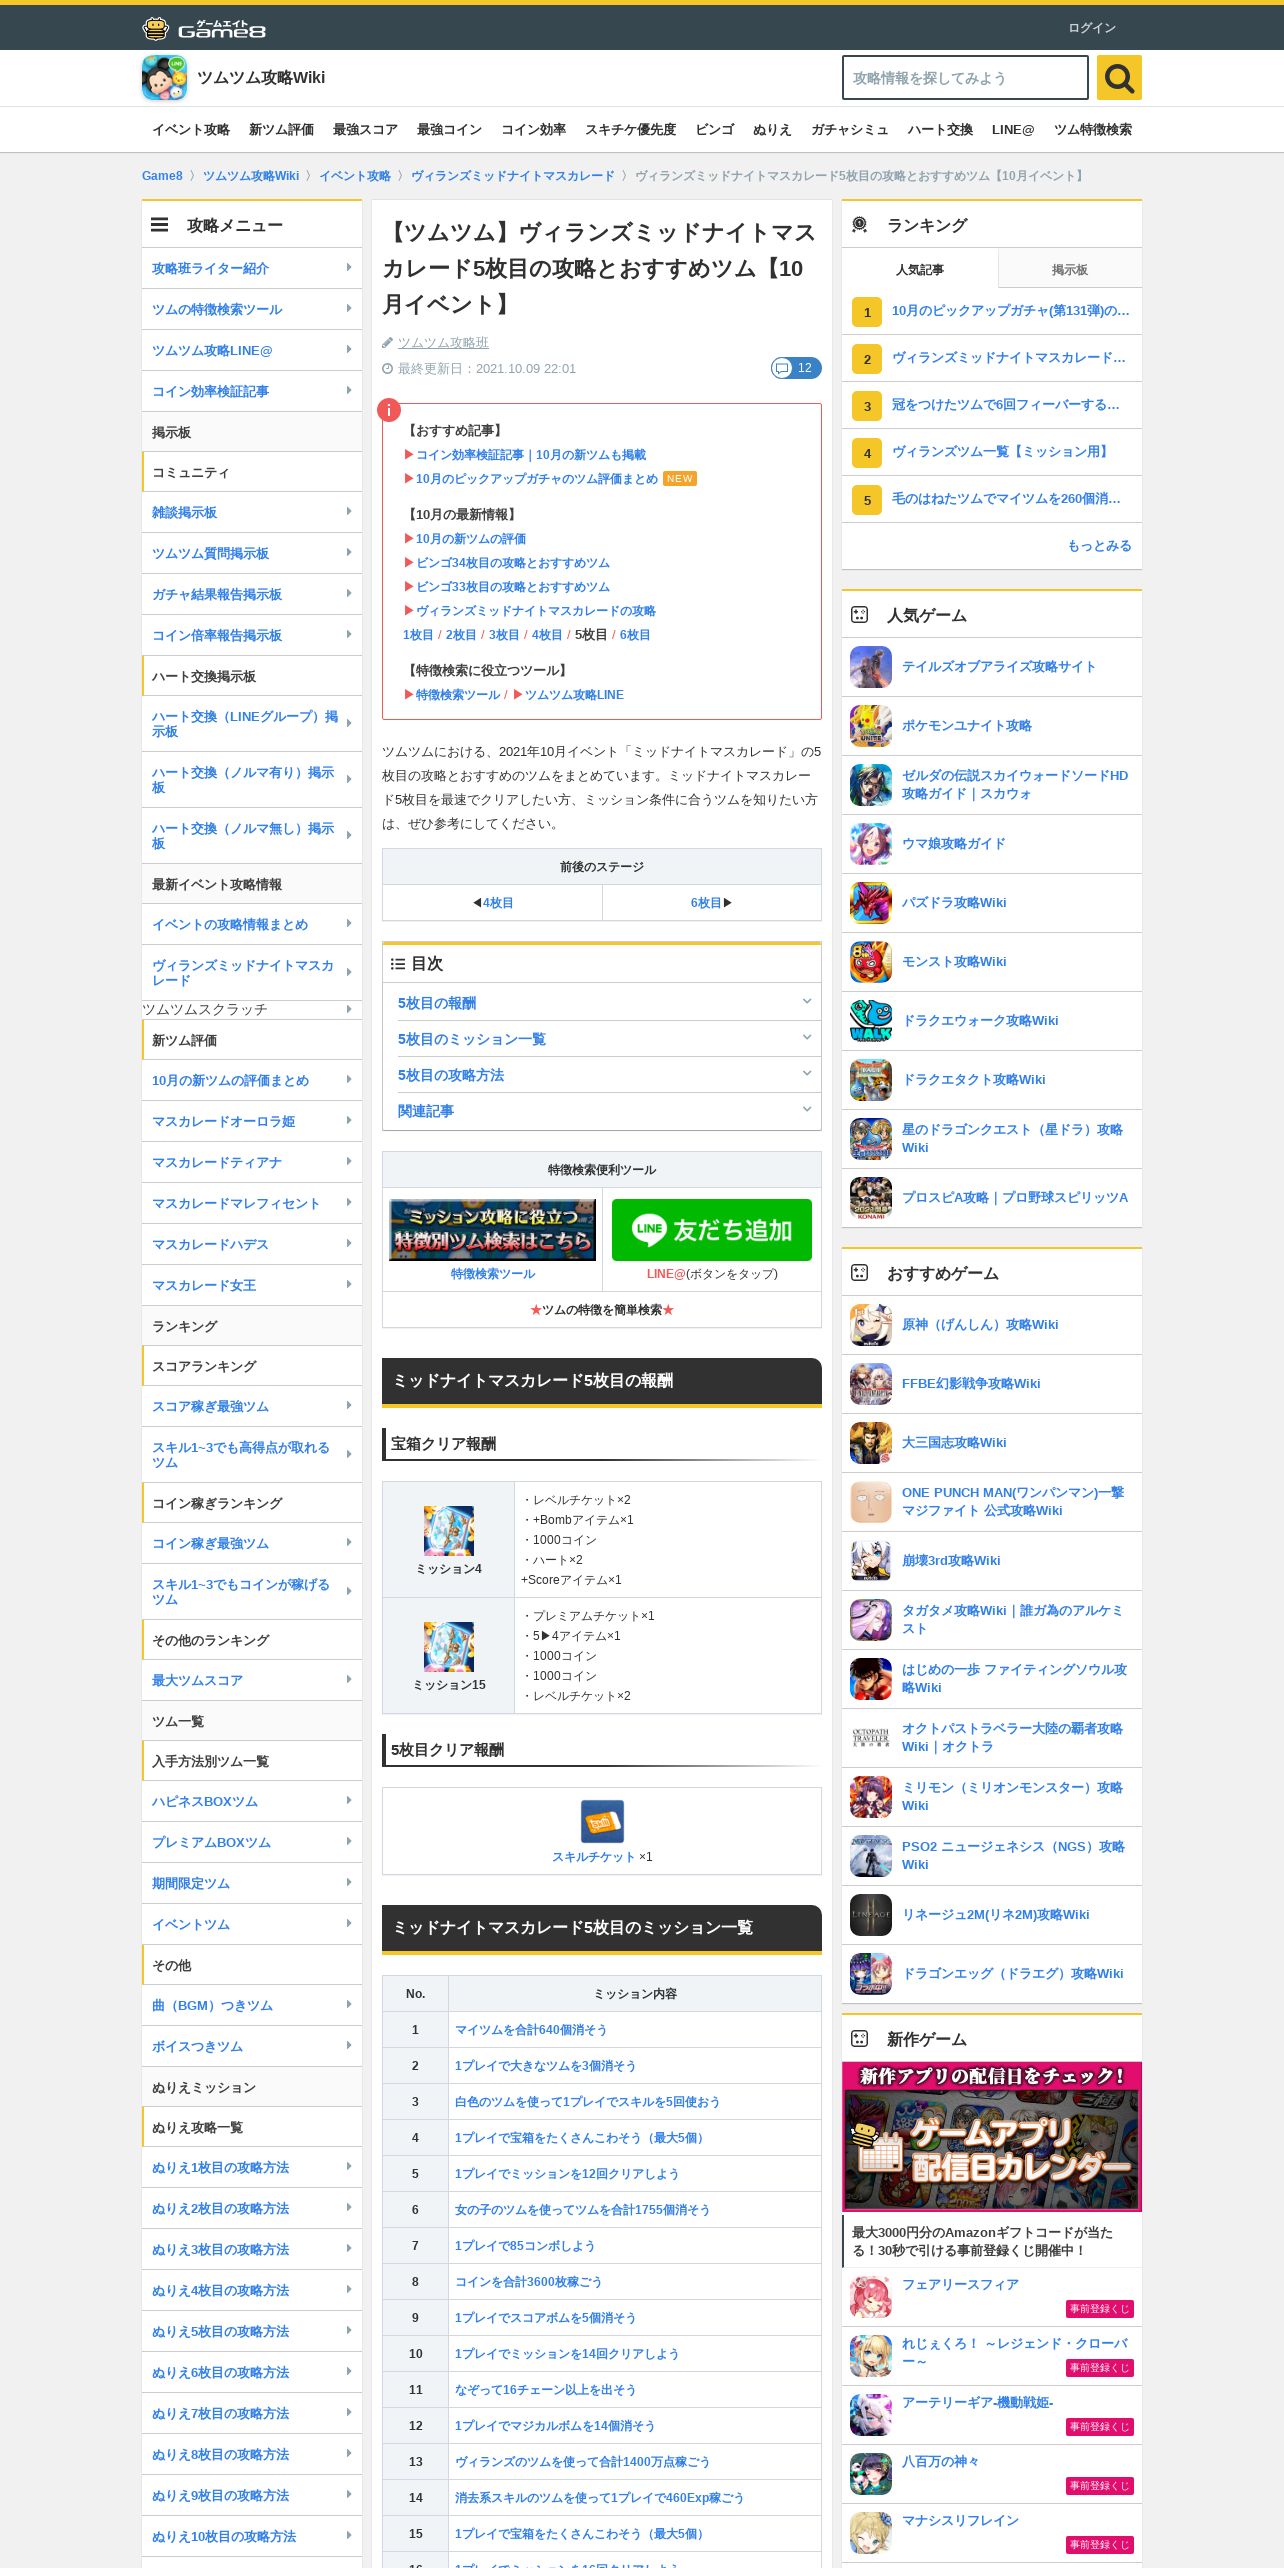This screenshot has width=1284, height=2568.
Task: Click 事前登録くじ badge for フェアリースフィア
Action: 1100,2309
